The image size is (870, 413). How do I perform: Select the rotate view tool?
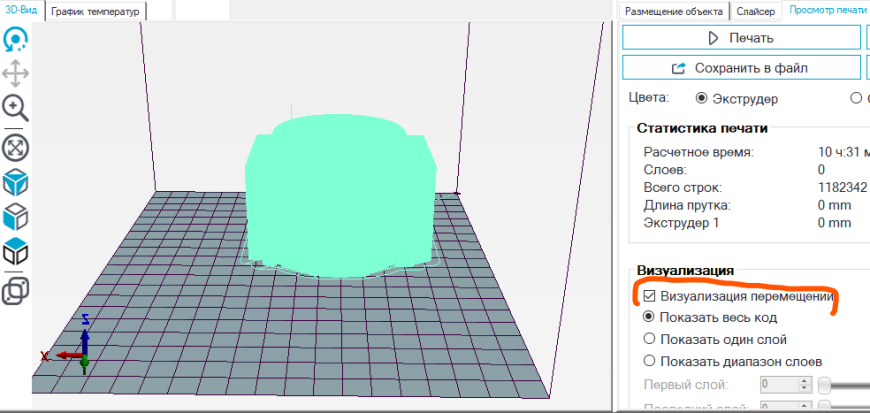click(x=16, y=39)
